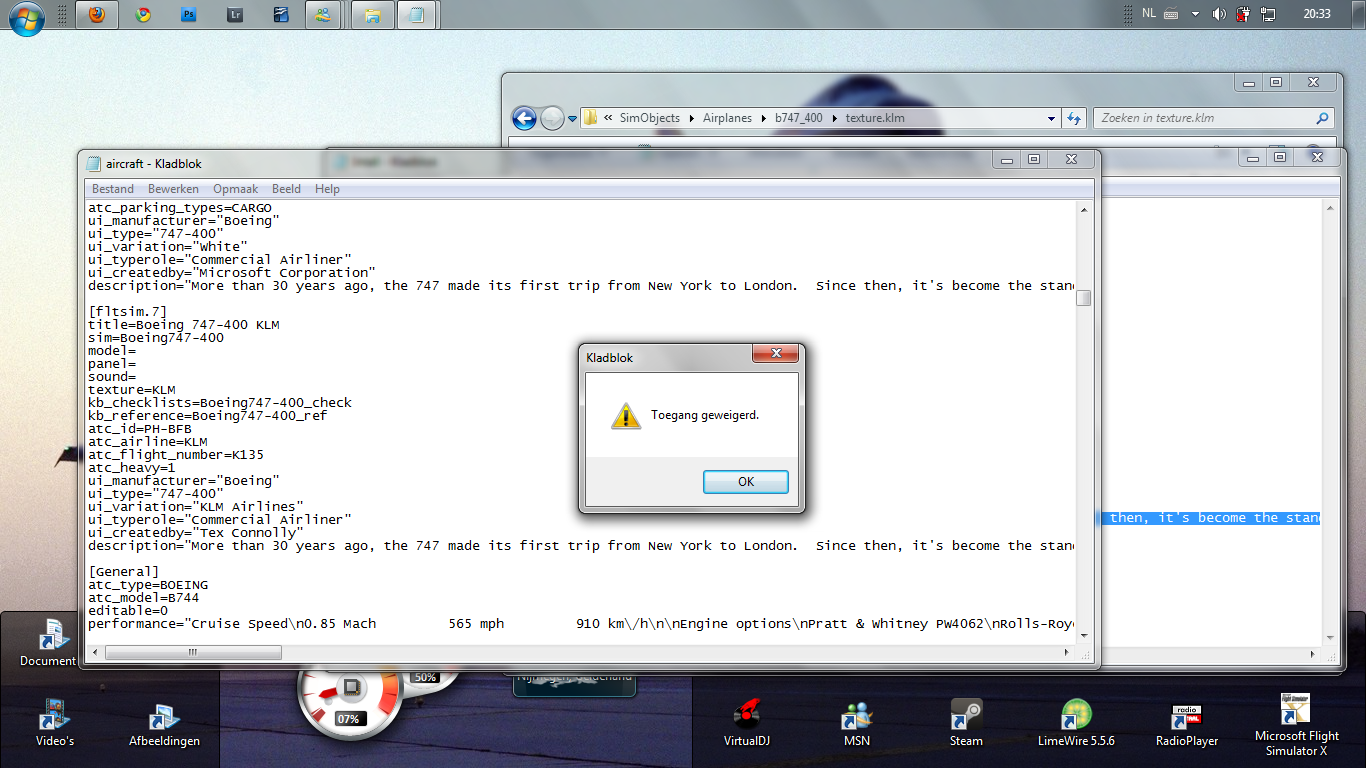Open the power plug tray icon
This screenshot has height=768, width=1366.
click(x=1244, y=14)
